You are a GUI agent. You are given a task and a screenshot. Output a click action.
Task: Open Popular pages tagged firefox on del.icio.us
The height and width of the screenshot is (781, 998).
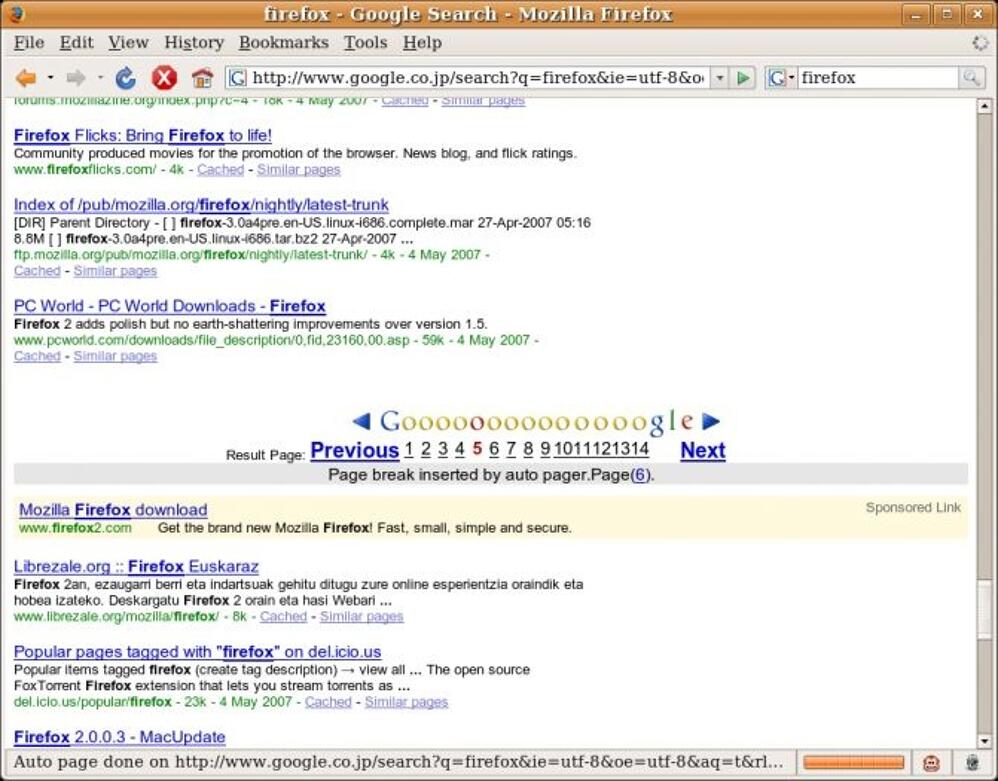pos(197,652)
